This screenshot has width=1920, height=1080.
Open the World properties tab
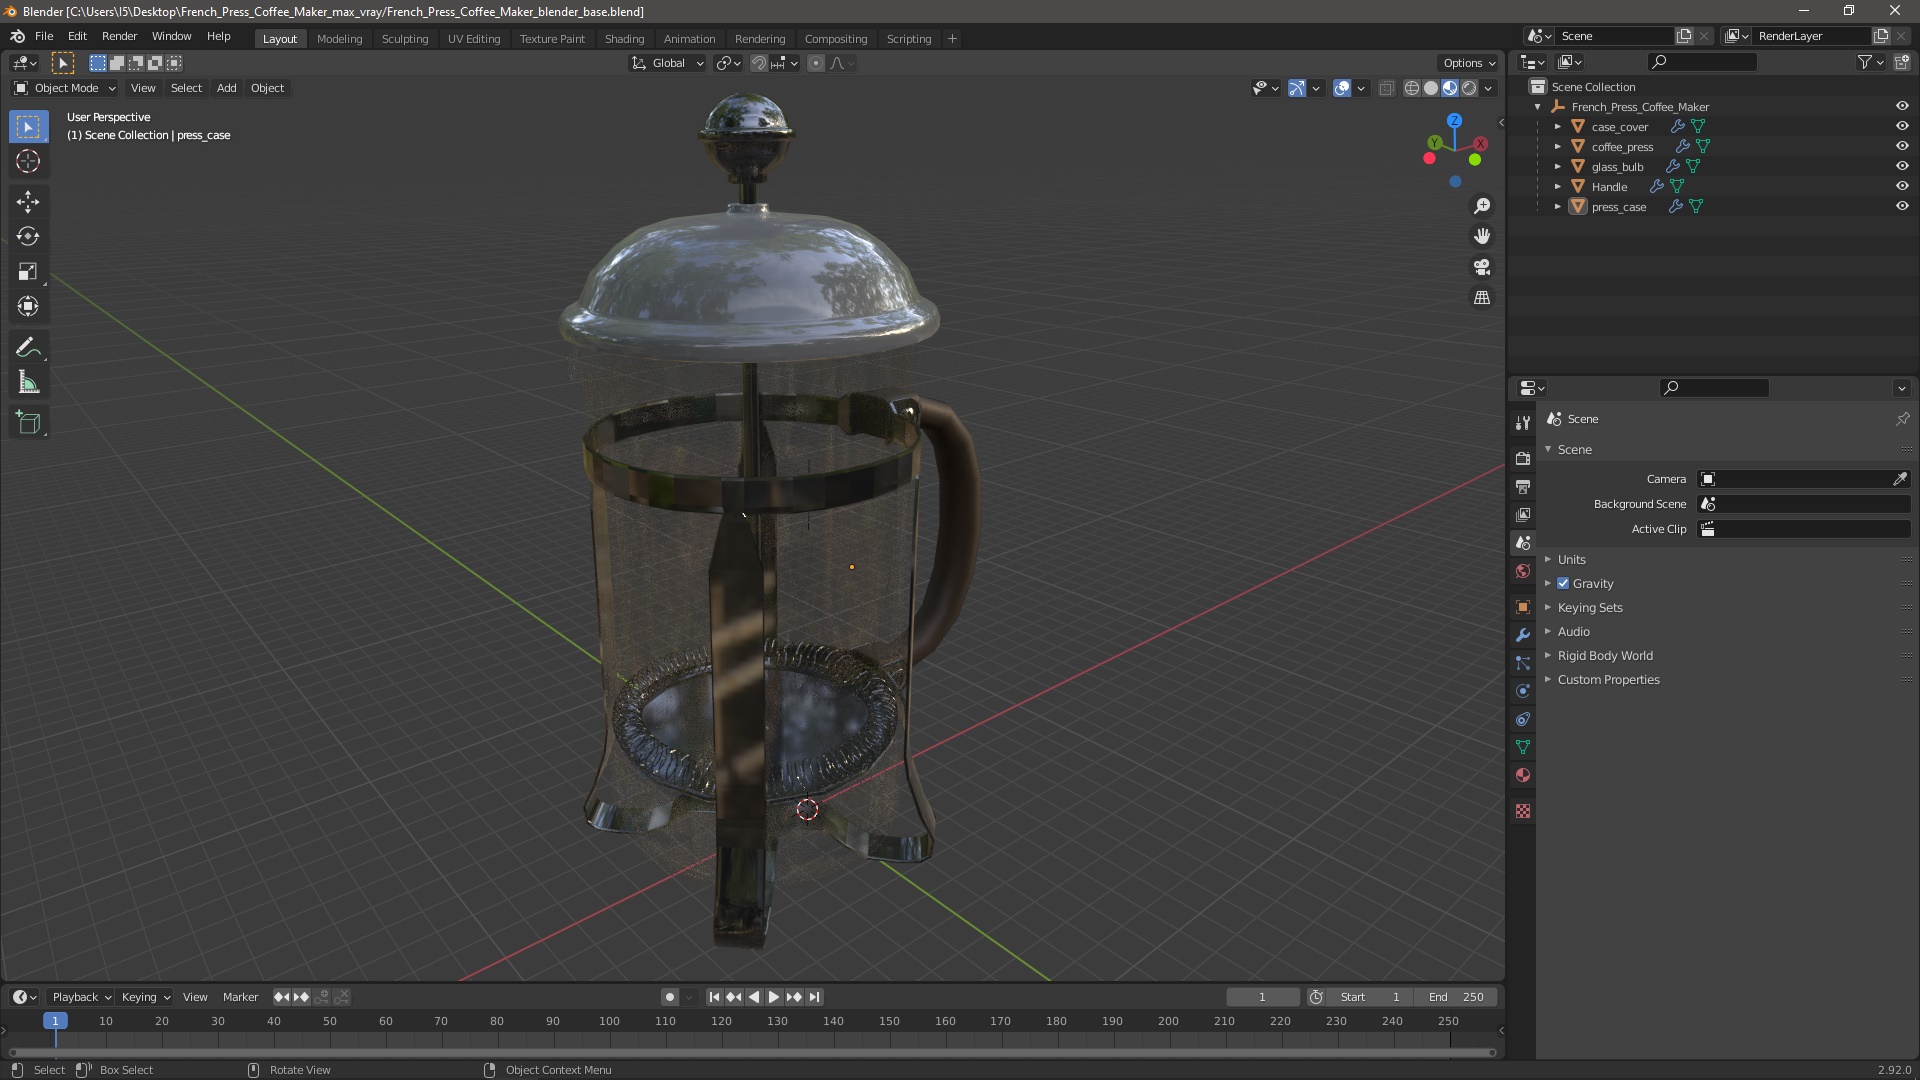point(1523,571)
